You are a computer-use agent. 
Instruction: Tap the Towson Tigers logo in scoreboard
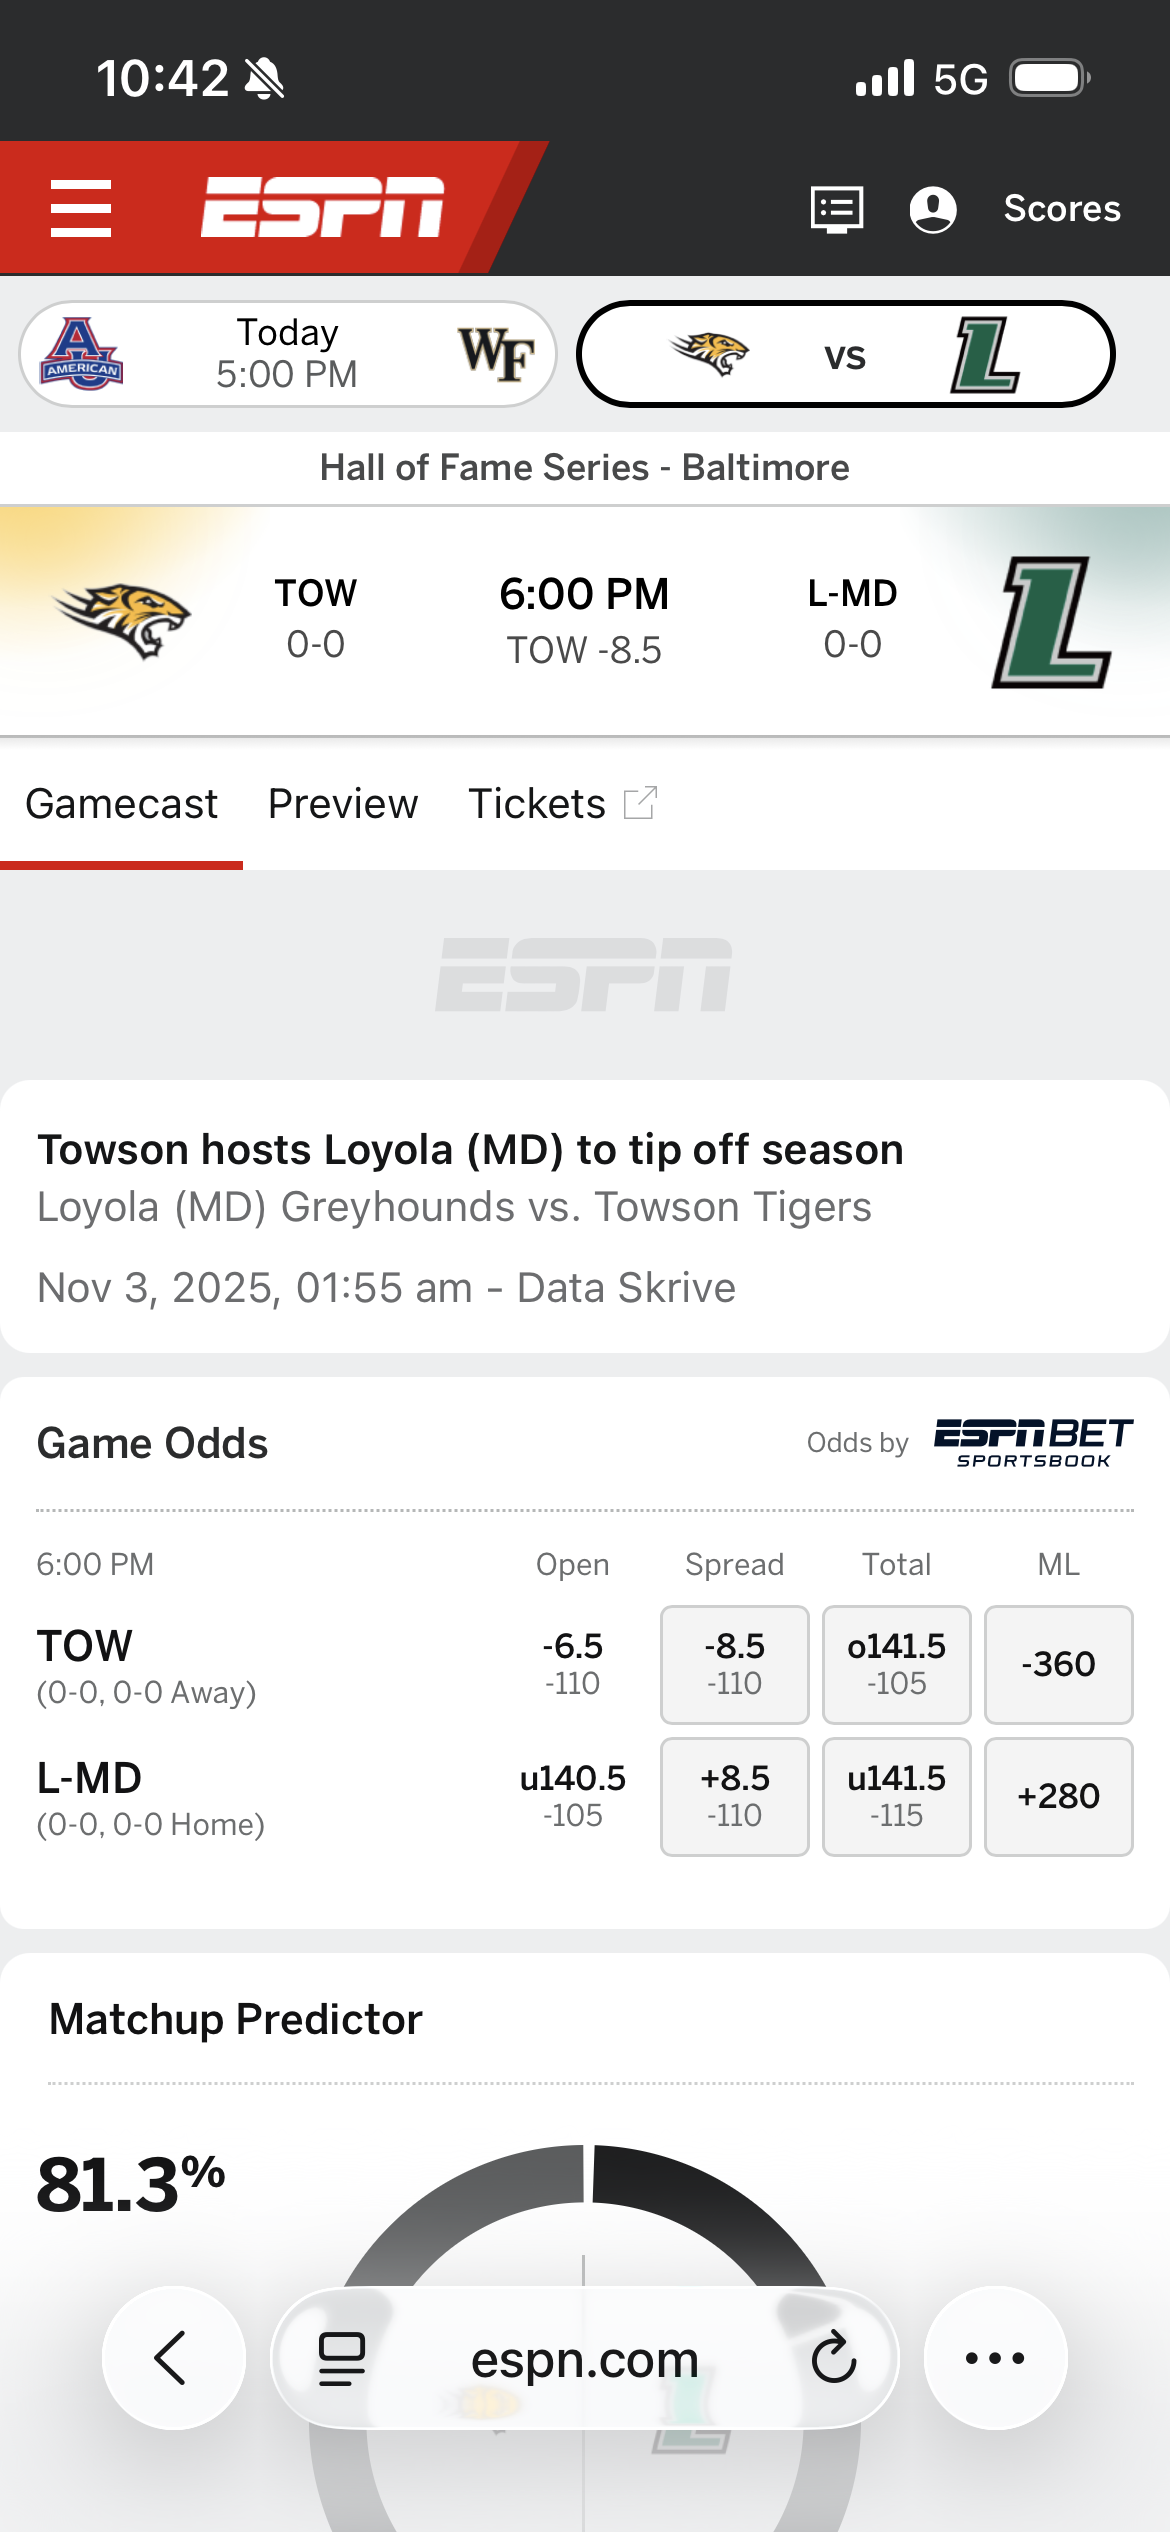pyautogui.click(x=122, y=620)
